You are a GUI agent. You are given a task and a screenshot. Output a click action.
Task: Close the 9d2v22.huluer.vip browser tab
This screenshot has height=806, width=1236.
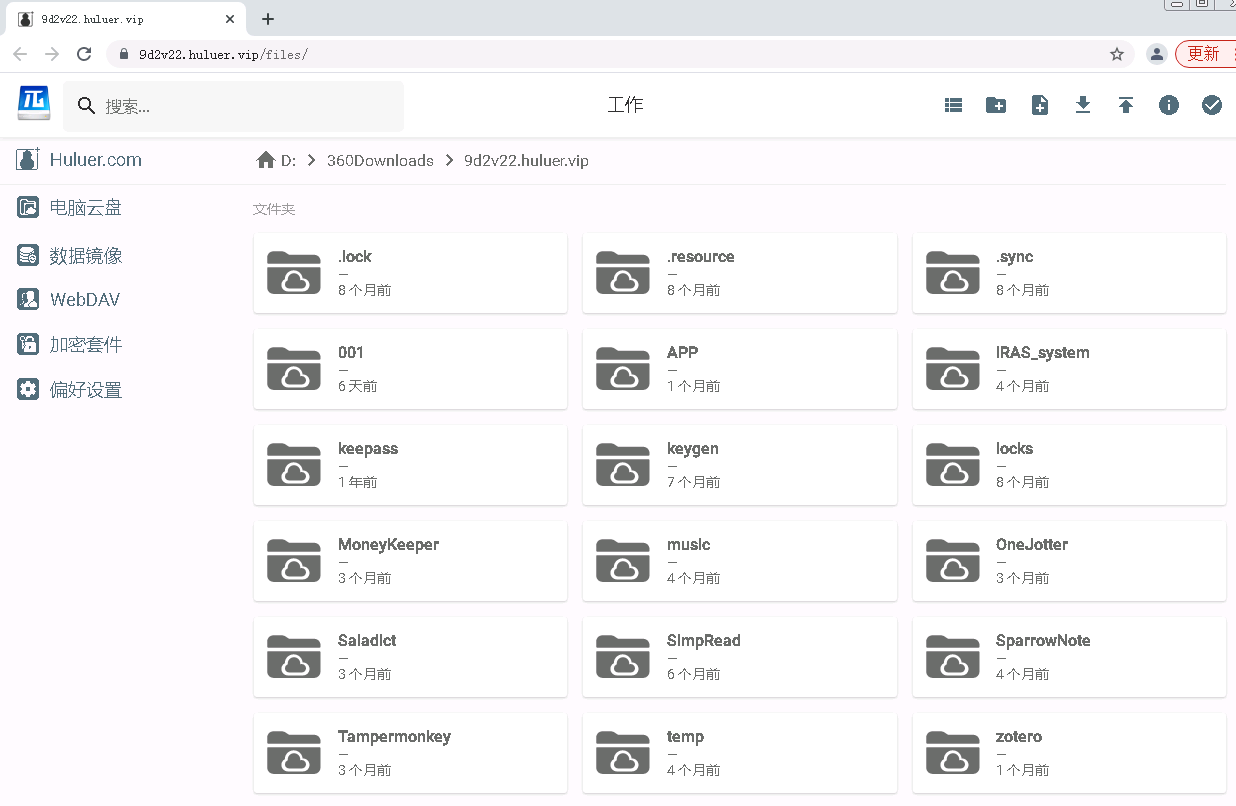coord(231,19)
